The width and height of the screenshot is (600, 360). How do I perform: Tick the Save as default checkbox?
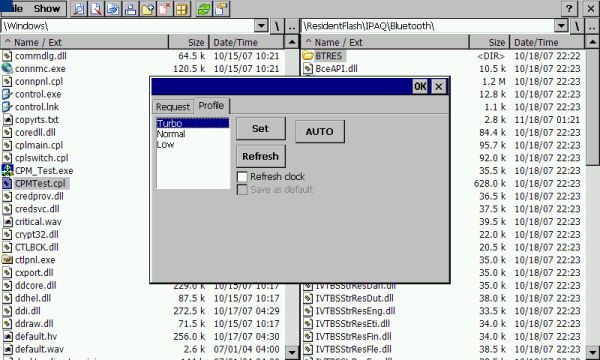[x=242, y=189]
